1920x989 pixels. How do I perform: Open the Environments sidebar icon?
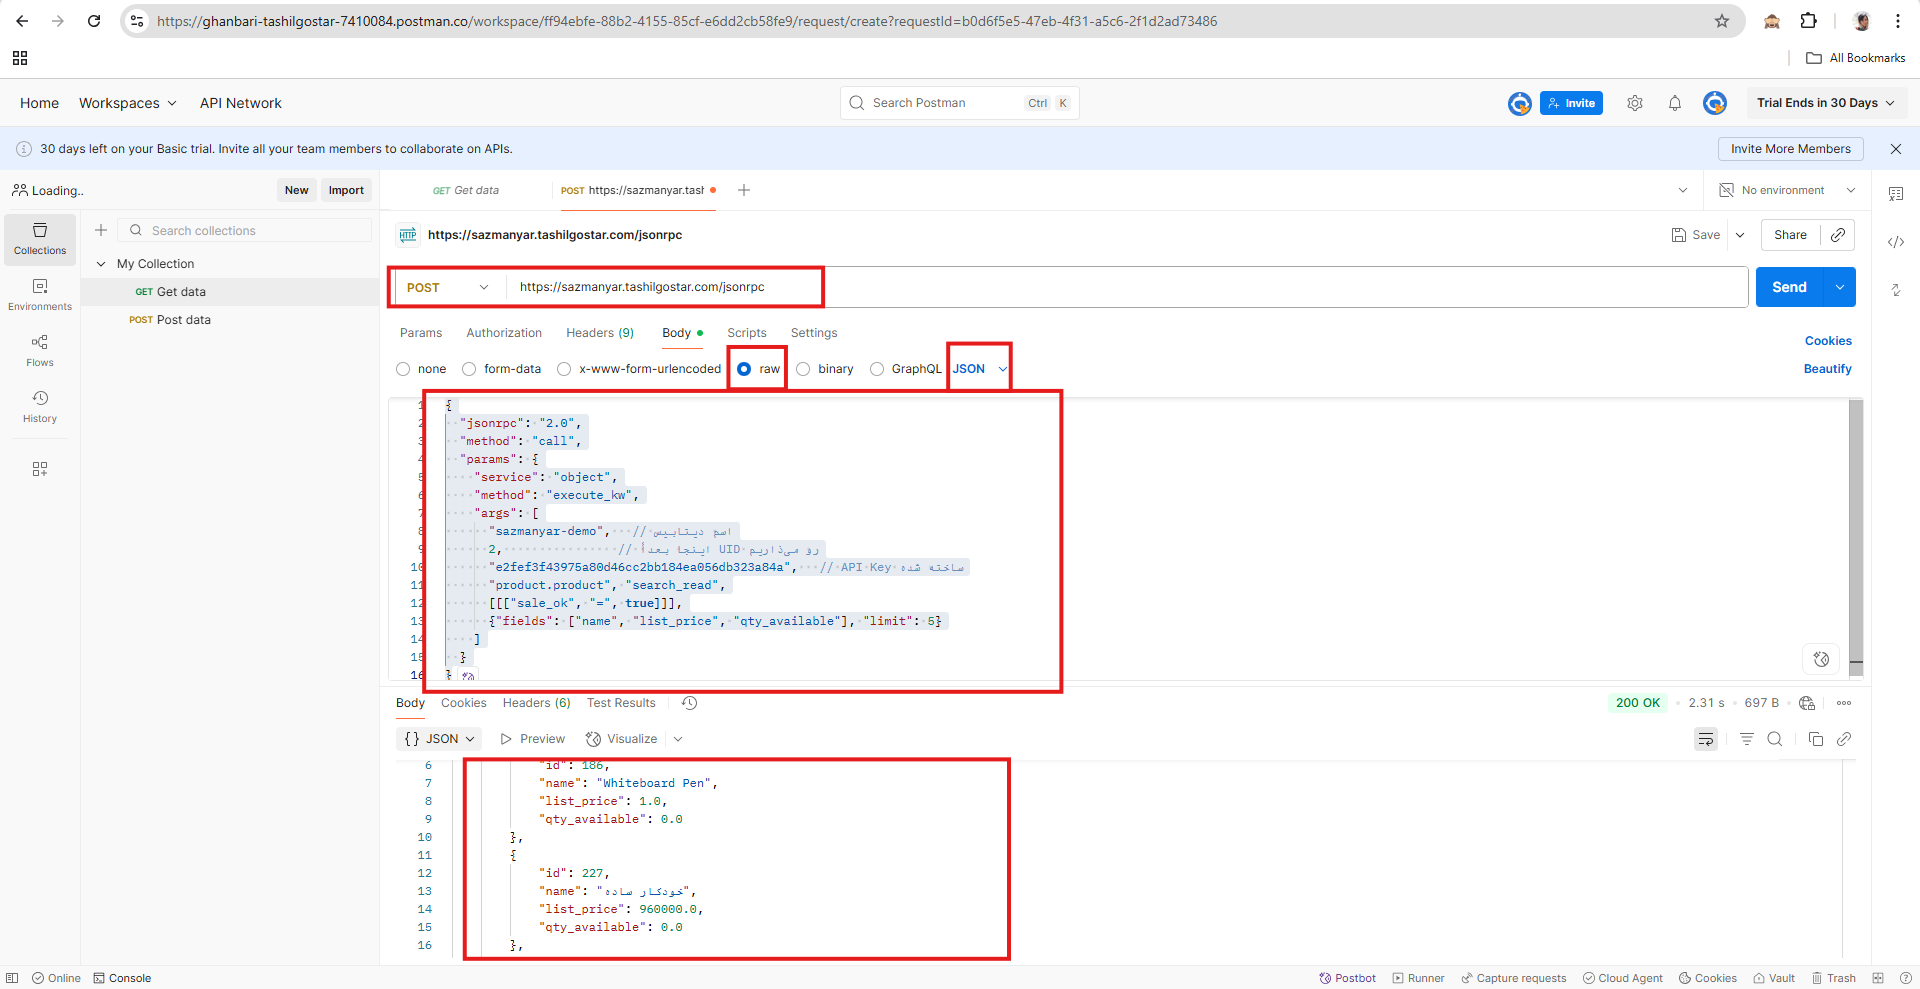[40, 295]
